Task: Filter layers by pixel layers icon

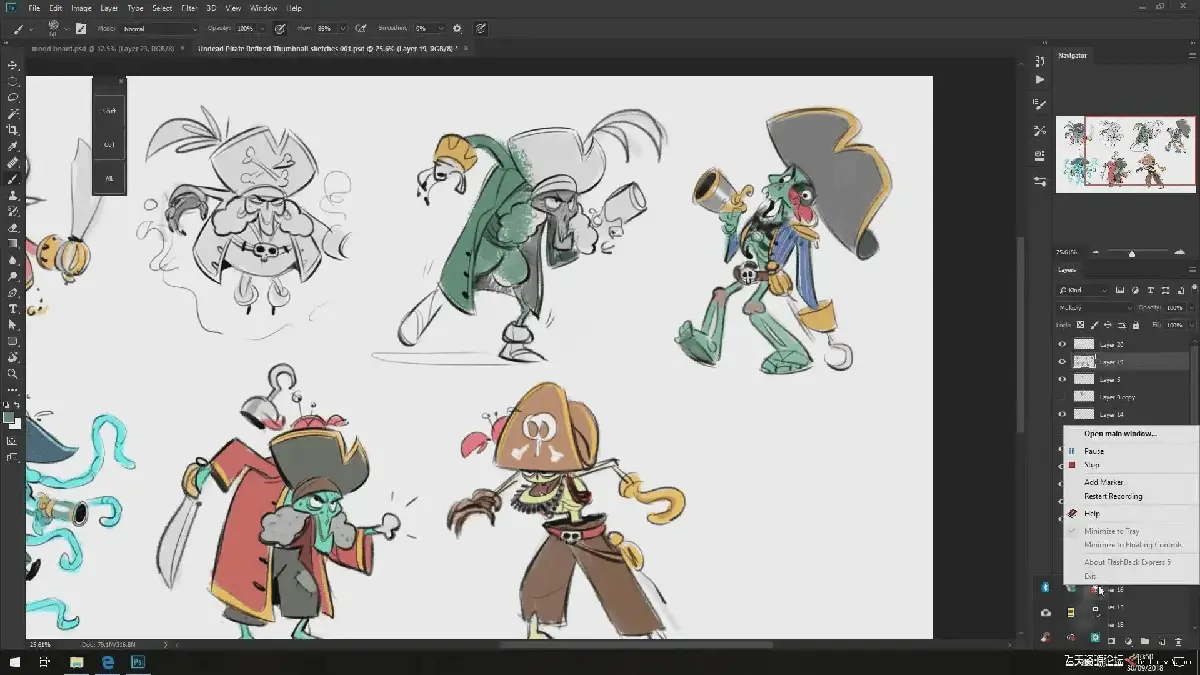Action: click(x=1121, y=290)
